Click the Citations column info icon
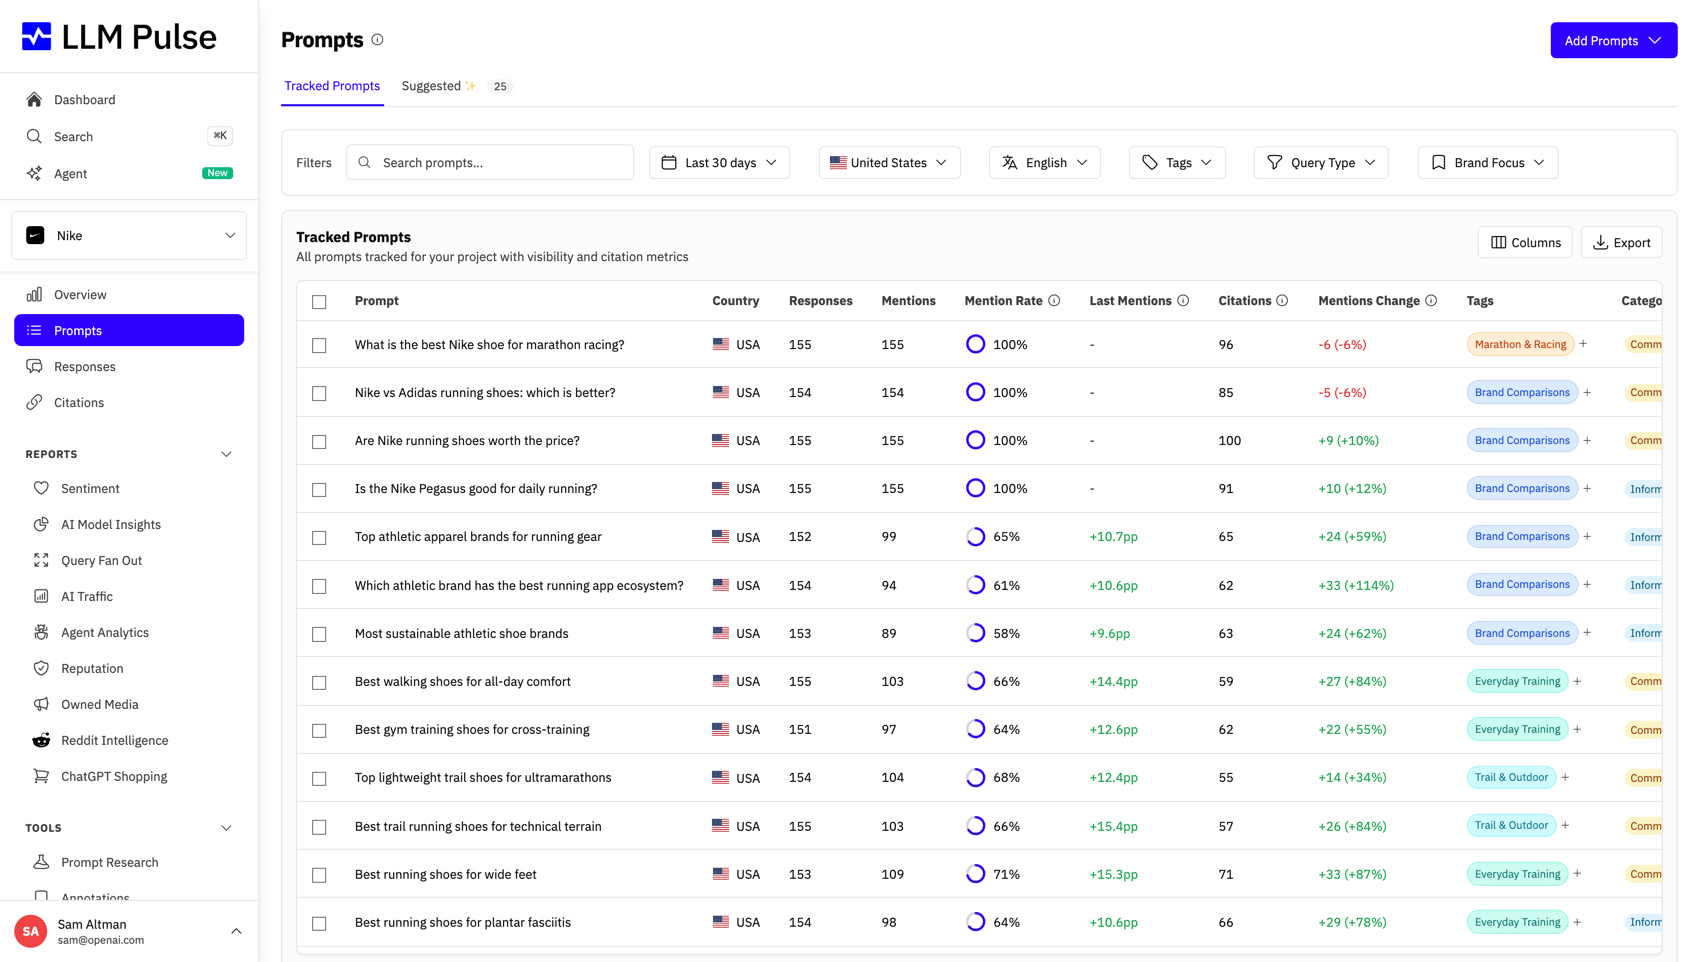 (1282, 301)
